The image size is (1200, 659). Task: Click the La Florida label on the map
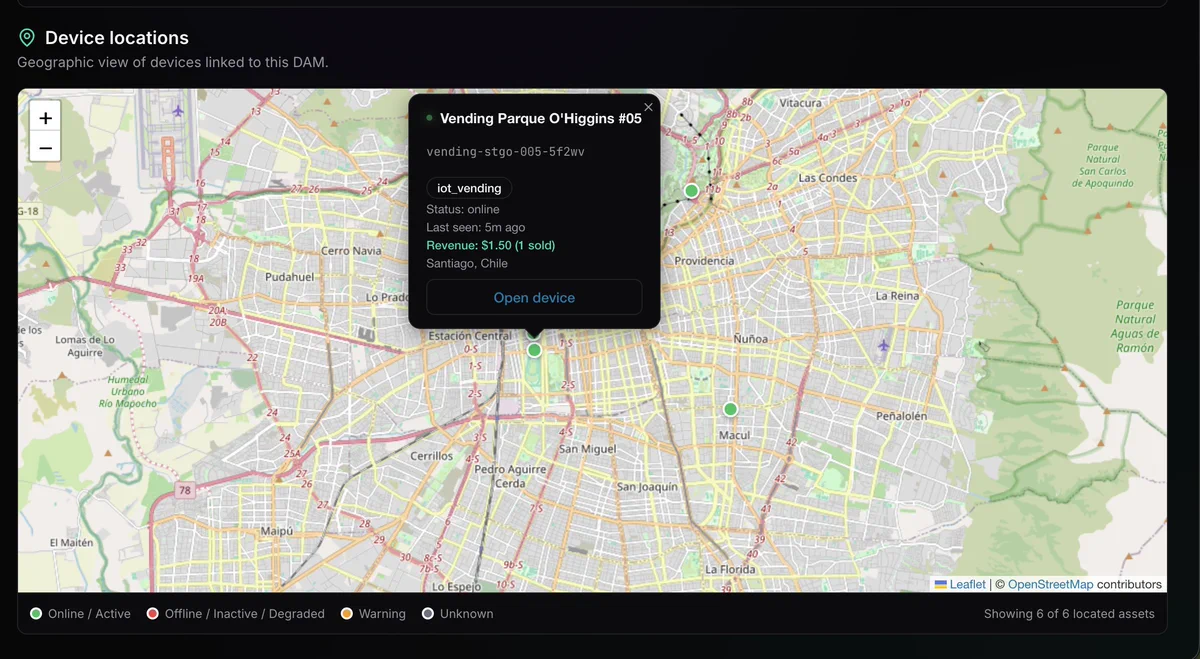[730, 569]
